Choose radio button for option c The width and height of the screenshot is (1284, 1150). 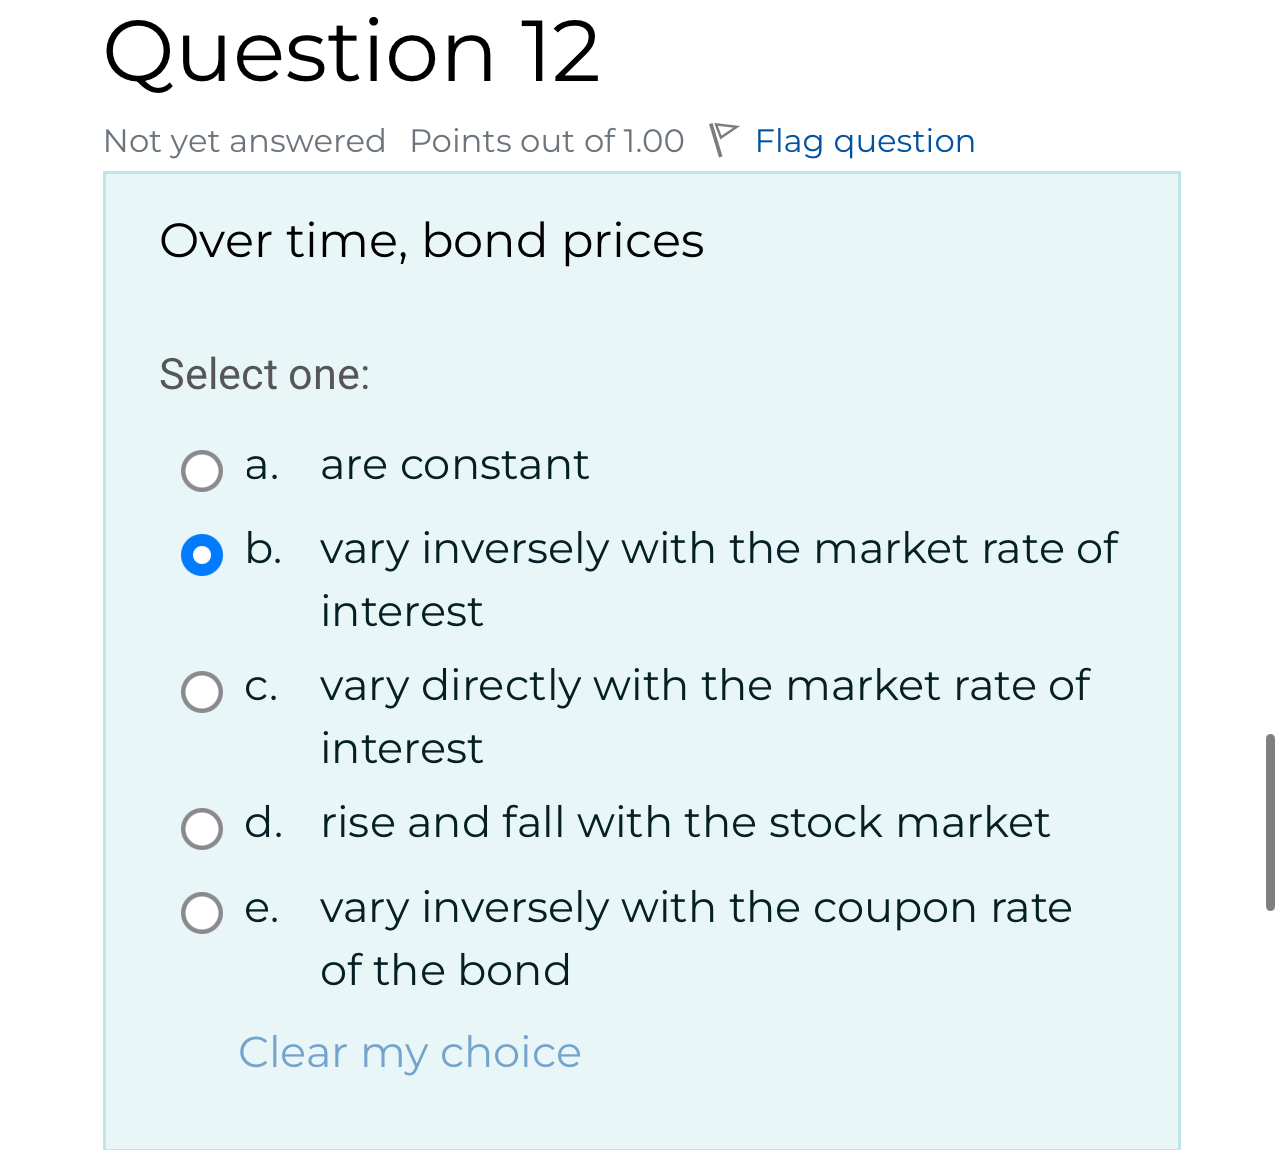[x=202, y=691]
